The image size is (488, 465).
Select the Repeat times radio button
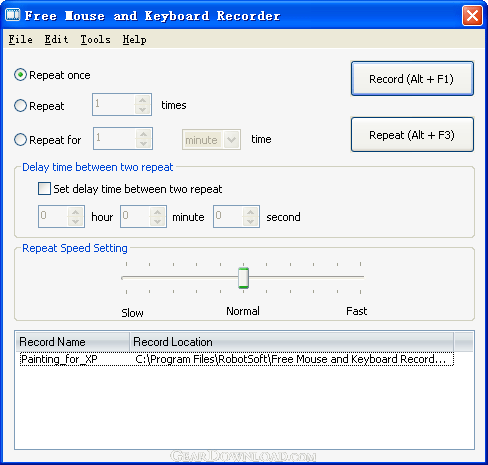click(20, 106)
